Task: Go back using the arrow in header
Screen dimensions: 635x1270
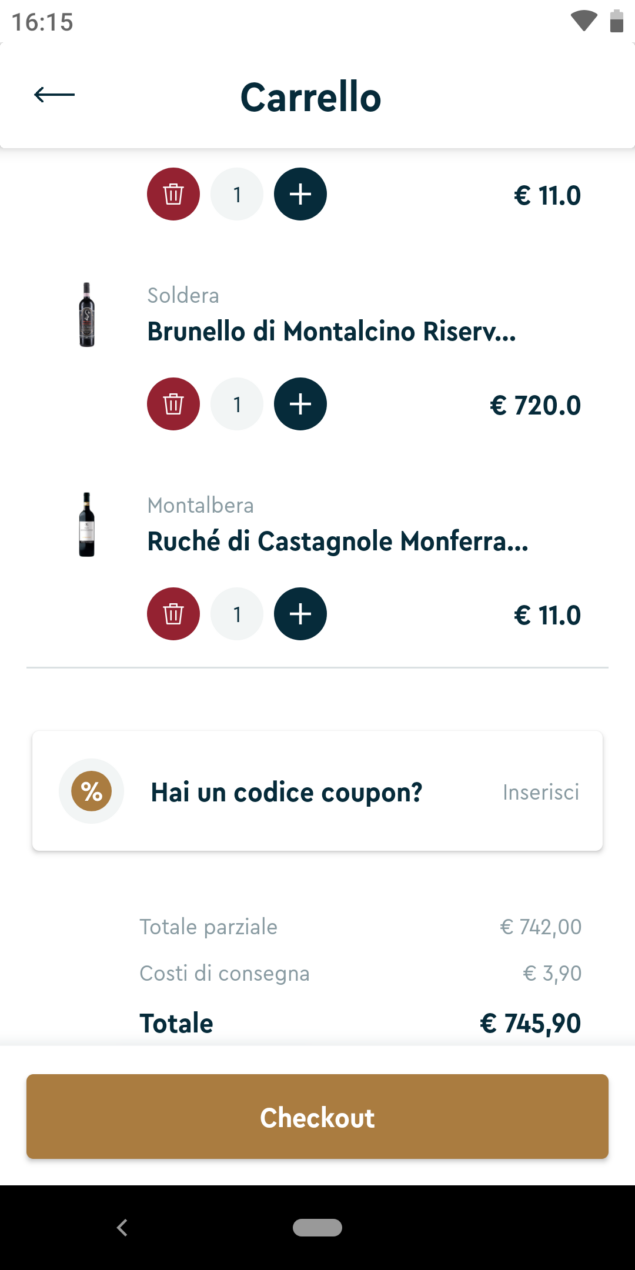Action: coord(54,95)
